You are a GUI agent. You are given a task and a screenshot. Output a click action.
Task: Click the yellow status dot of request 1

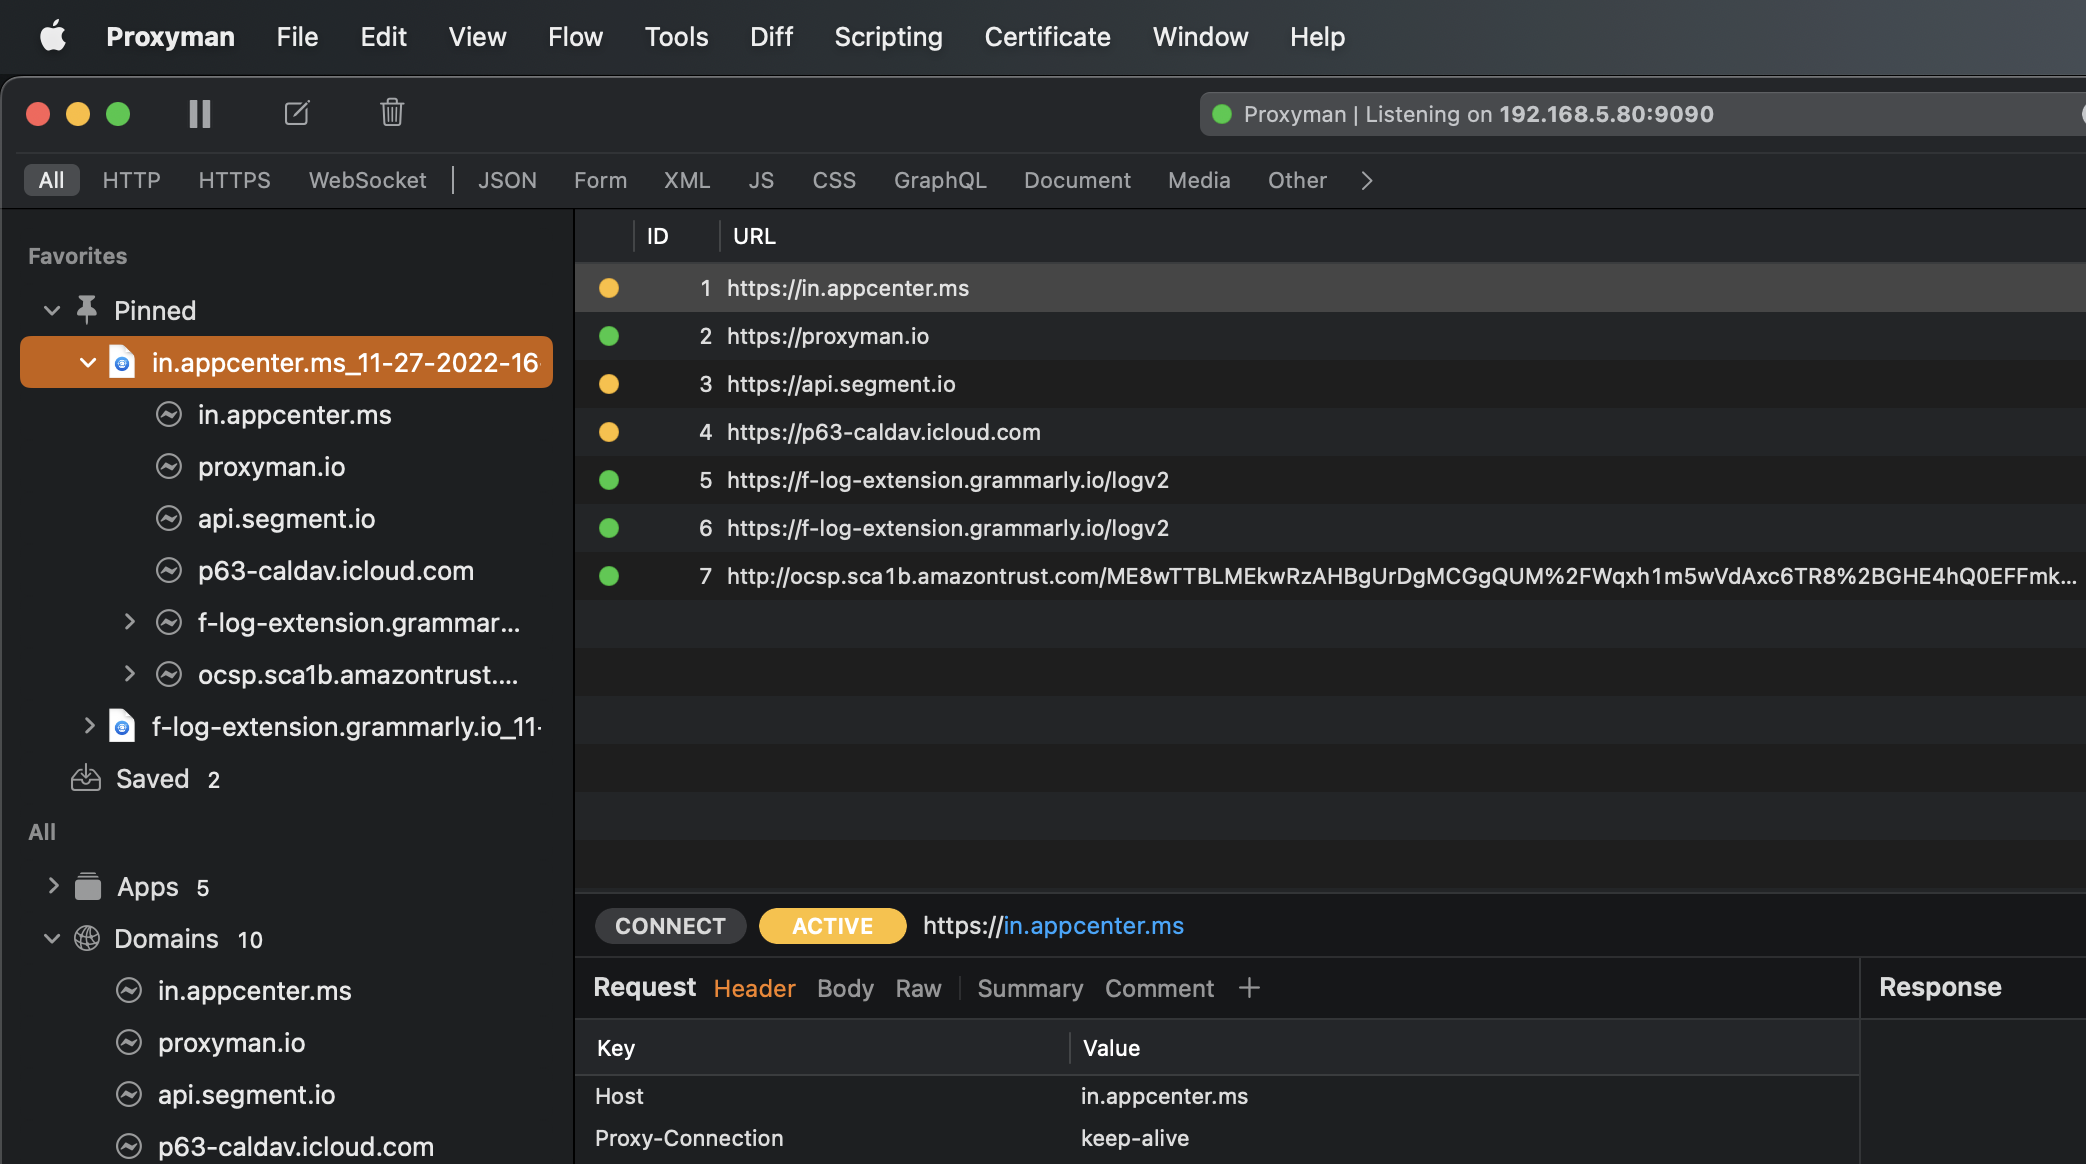pos(609,288)
